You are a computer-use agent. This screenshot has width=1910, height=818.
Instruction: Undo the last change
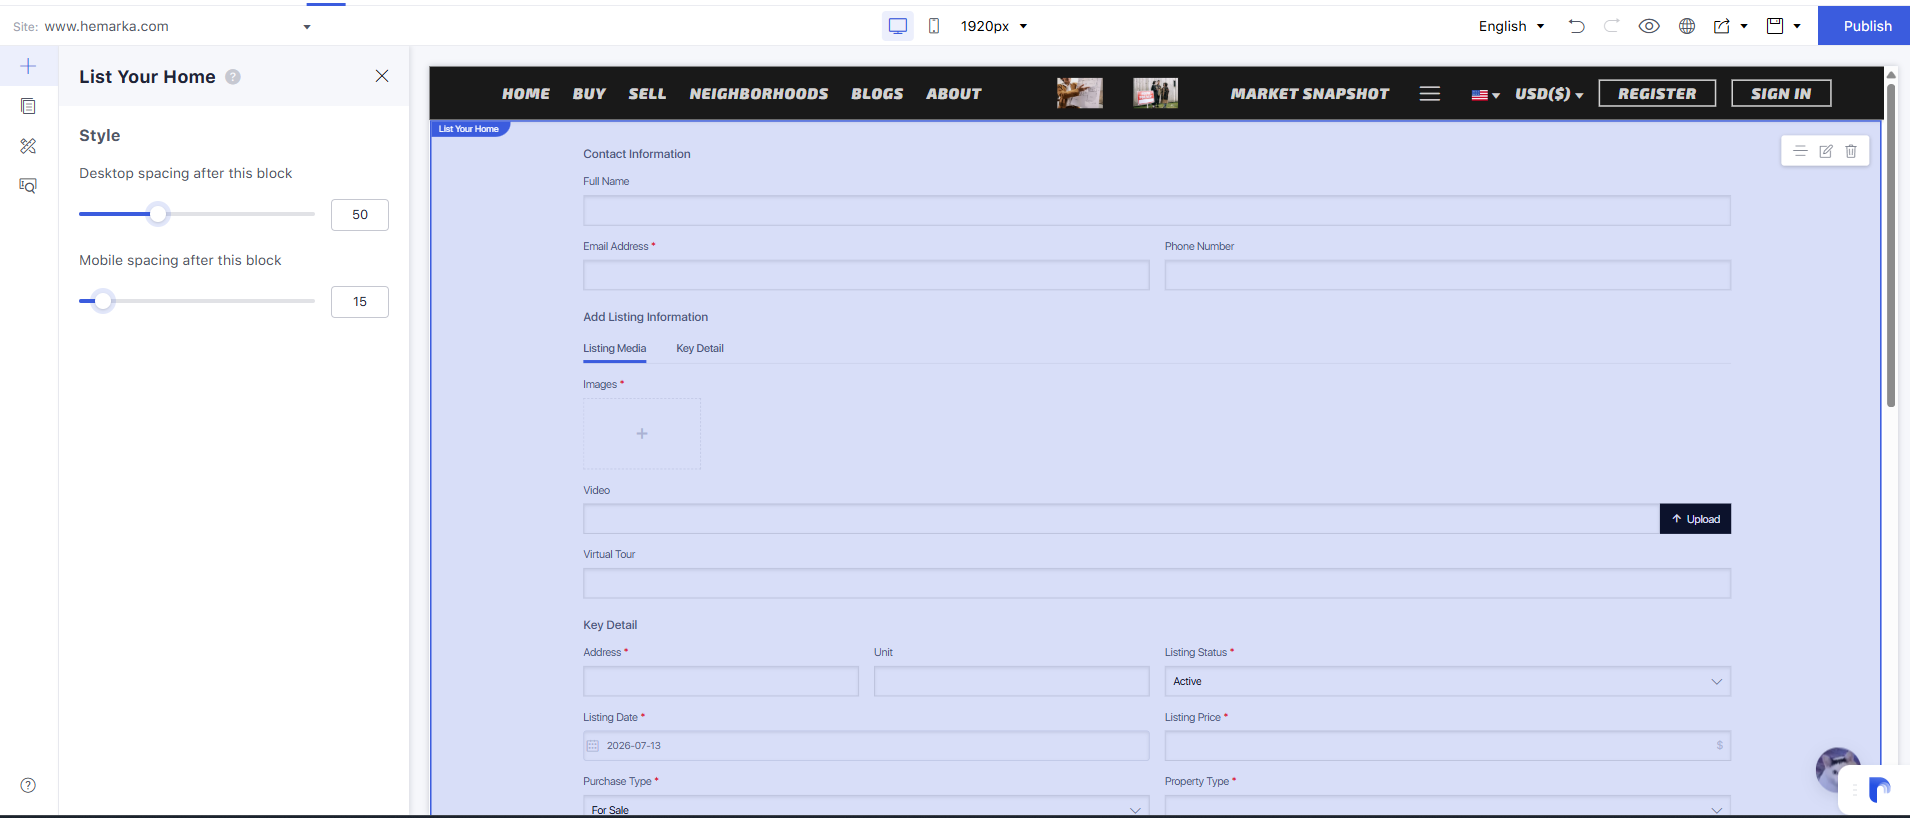pyautogui.click(x=1577, y=26)
